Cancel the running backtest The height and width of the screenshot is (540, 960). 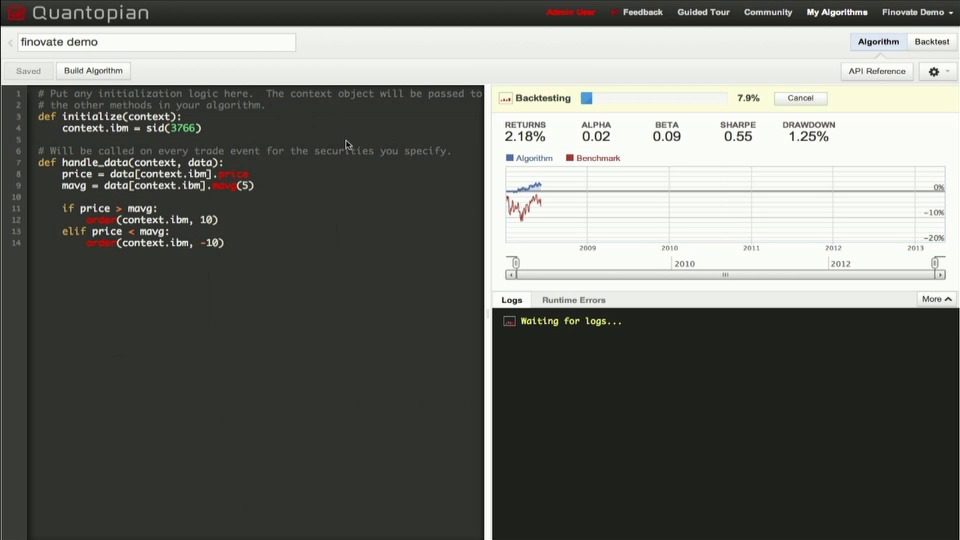pos(800,98)
